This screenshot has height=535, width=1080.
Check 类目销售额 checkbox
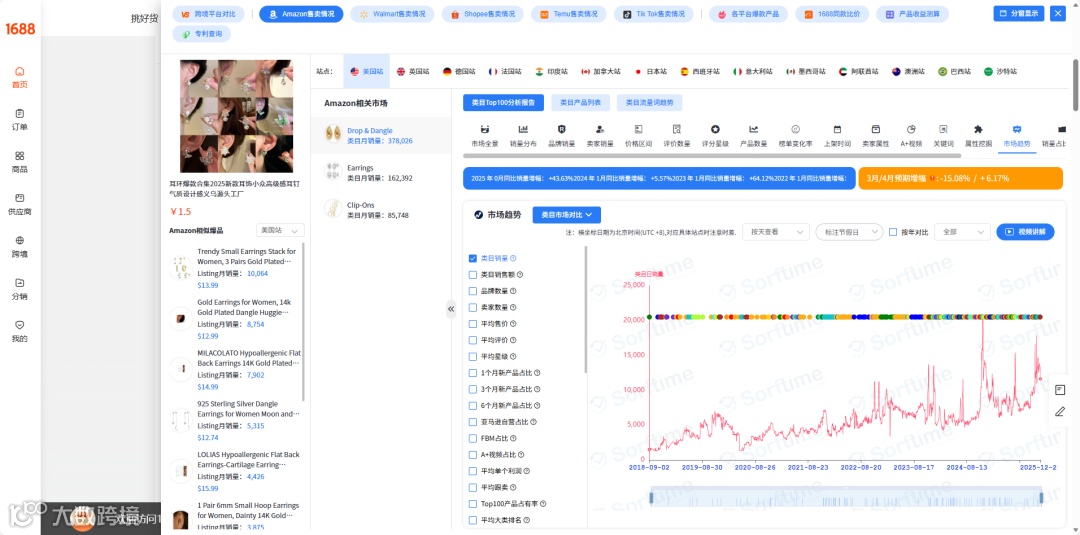click(x=472, y=275)
